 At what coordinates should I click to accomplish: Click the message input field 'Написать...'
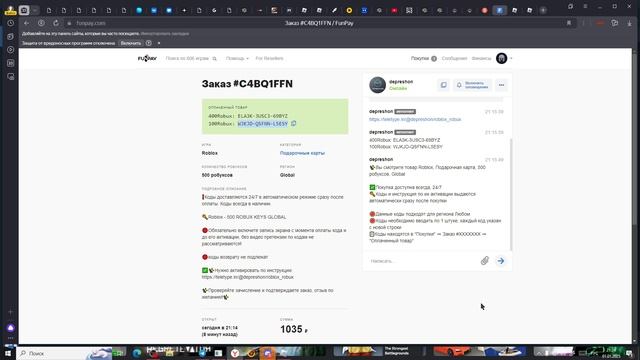(x=423, y=260)
